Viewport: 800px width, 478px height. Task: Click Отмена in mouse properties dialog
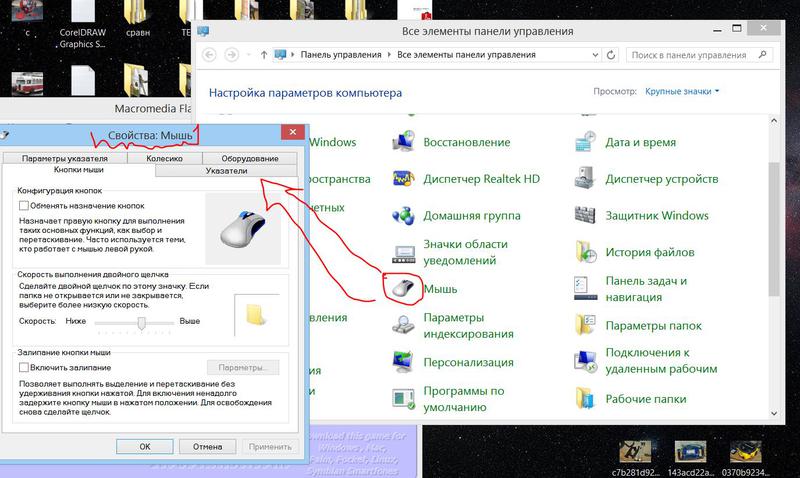point(207,446)
